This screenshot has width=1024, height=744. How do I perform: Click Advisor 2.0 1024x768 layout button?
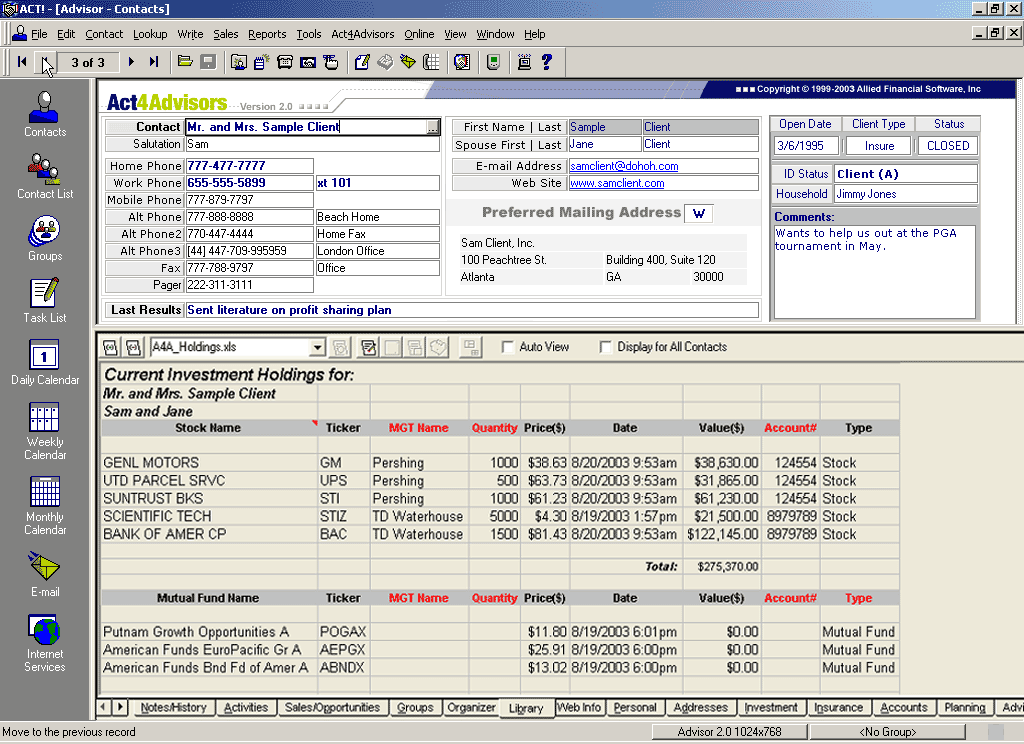tap(729, 732)
